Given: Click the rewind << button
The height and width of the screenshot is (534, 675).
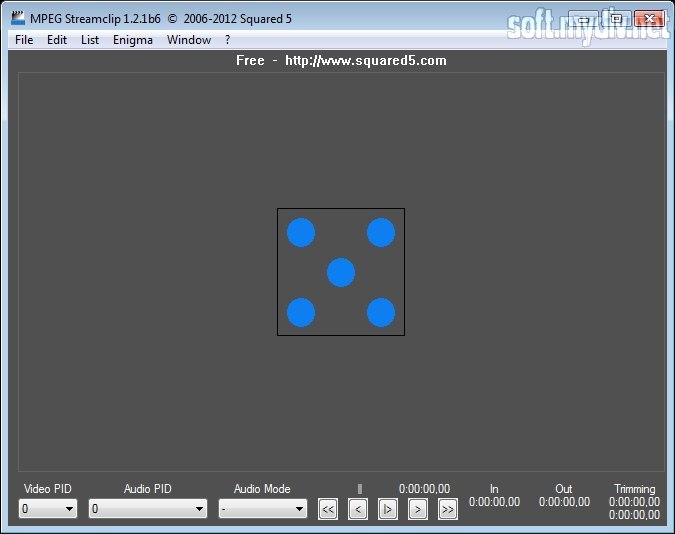Looking at the screenshot, I should coord(328,509).
